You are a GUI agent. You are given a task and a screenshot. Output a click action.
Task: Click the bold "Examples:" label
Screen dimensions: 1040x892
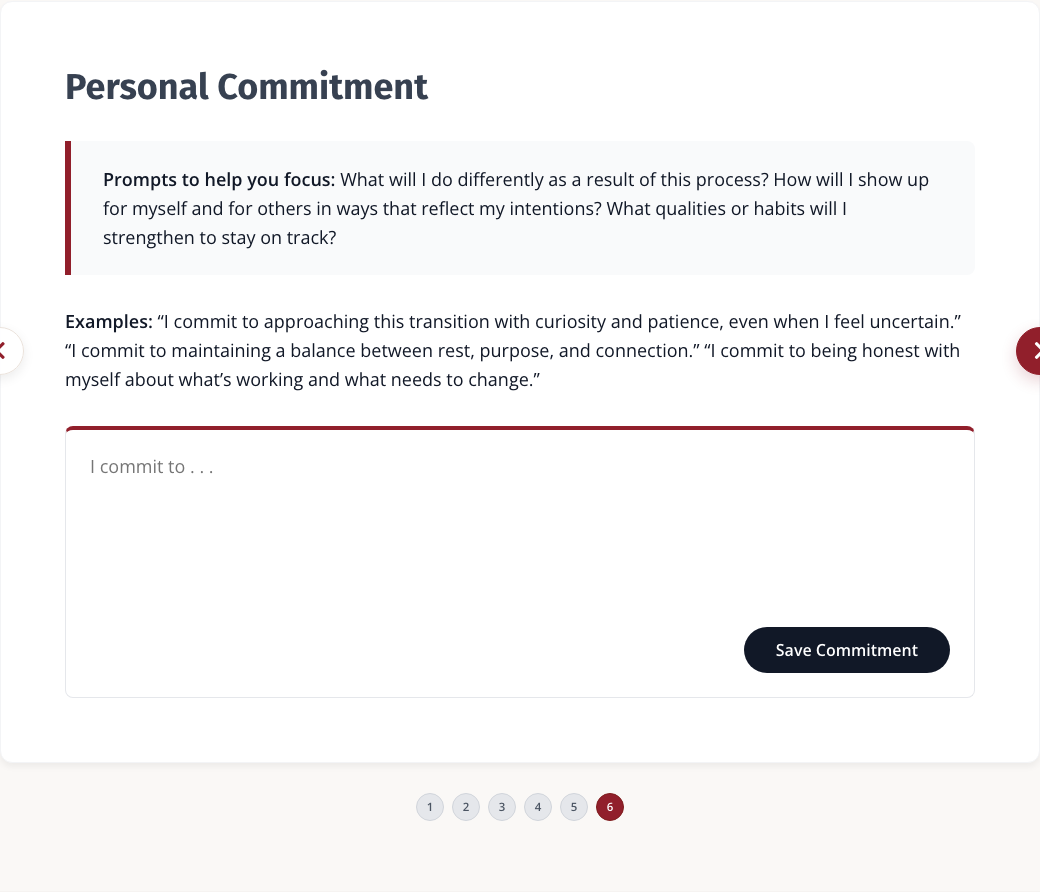coord(109,322)
